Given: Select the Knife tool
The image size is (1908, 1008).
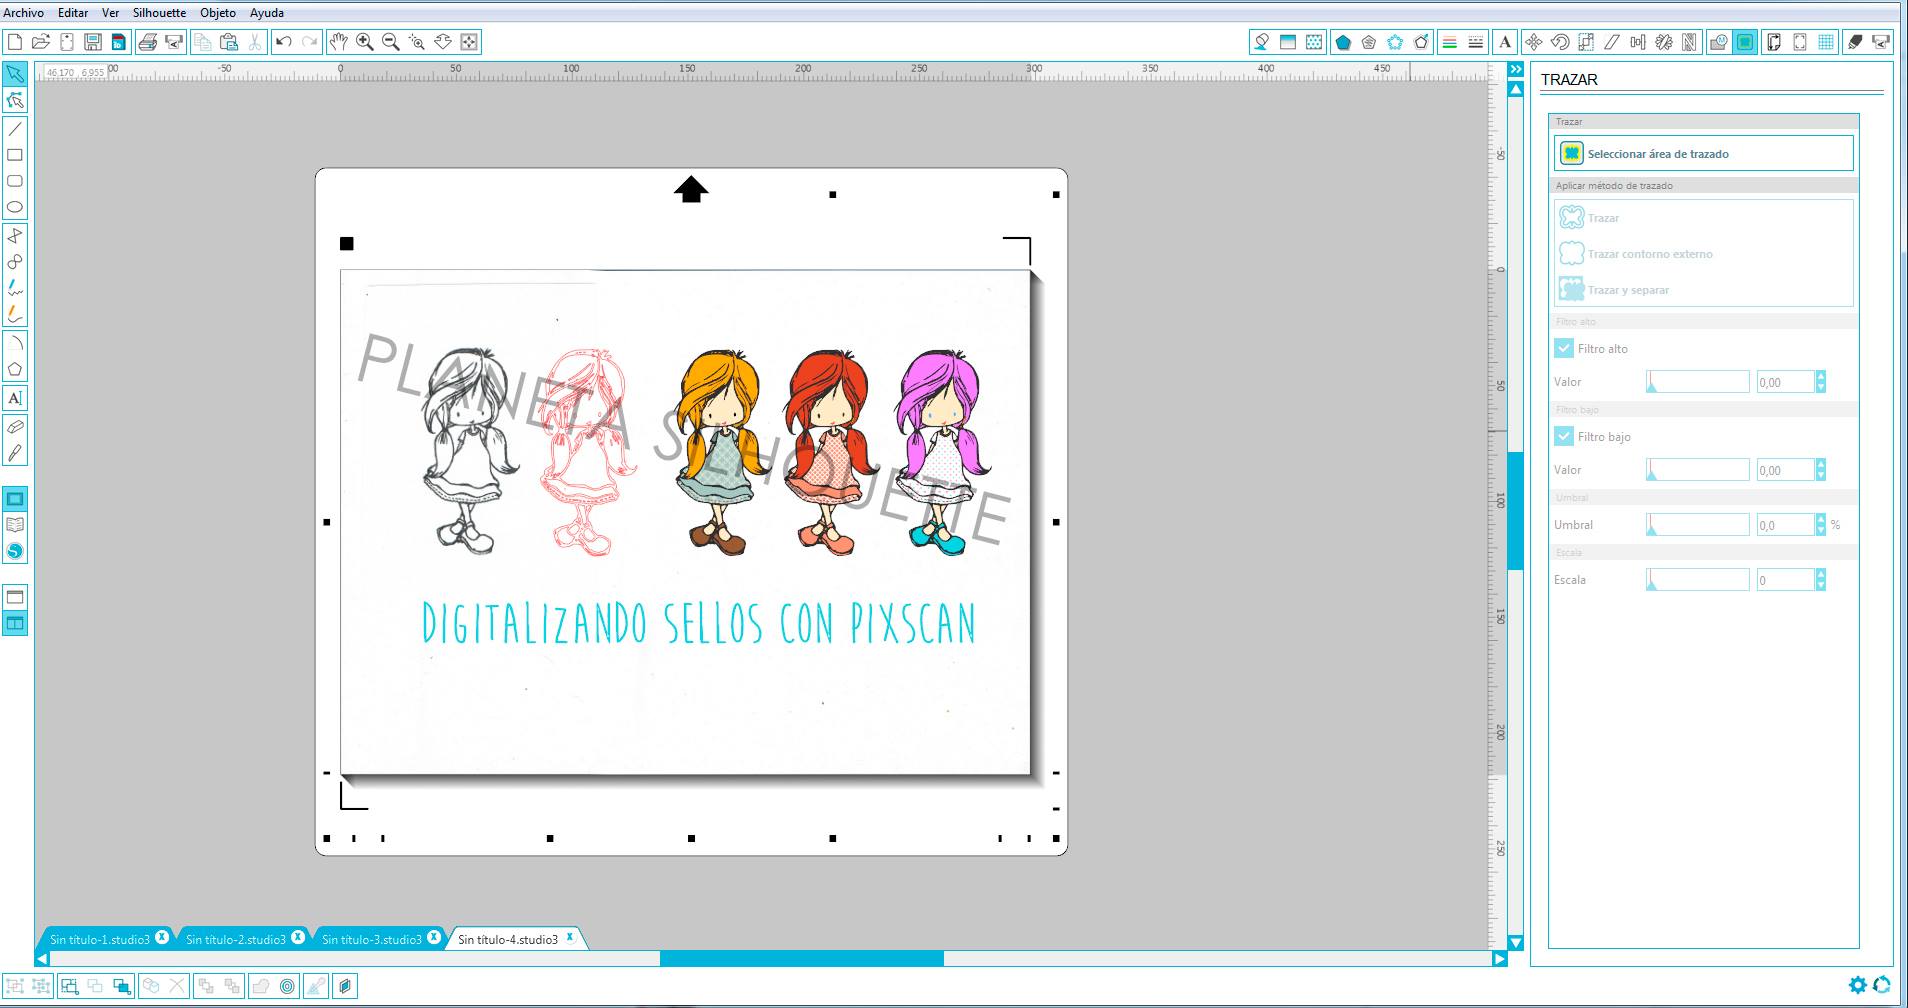Looking at the screenshot, I should (15, 453).
